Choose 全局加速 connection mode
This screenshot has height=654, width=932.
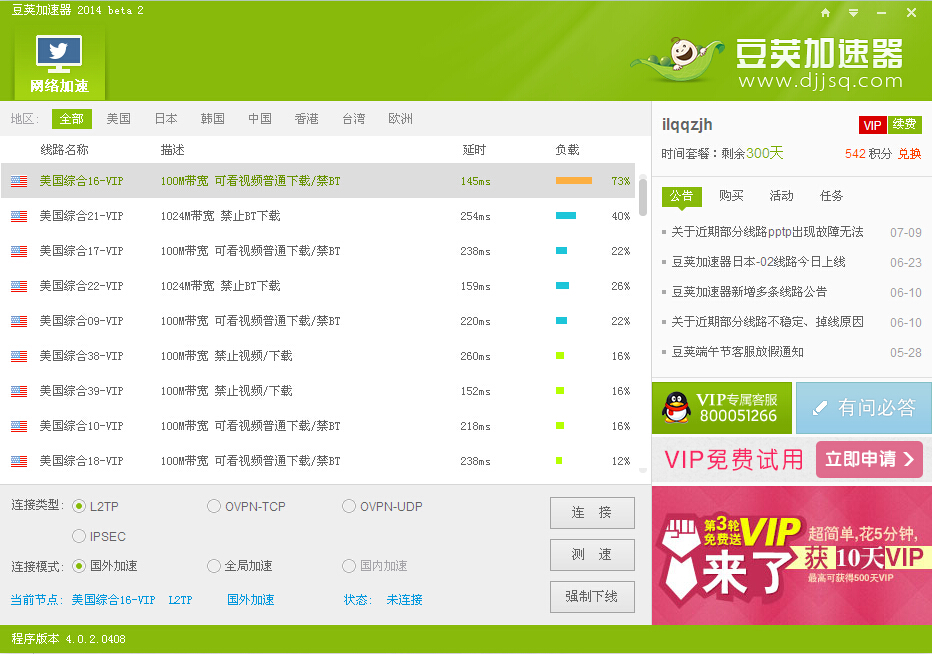[213, 566]
